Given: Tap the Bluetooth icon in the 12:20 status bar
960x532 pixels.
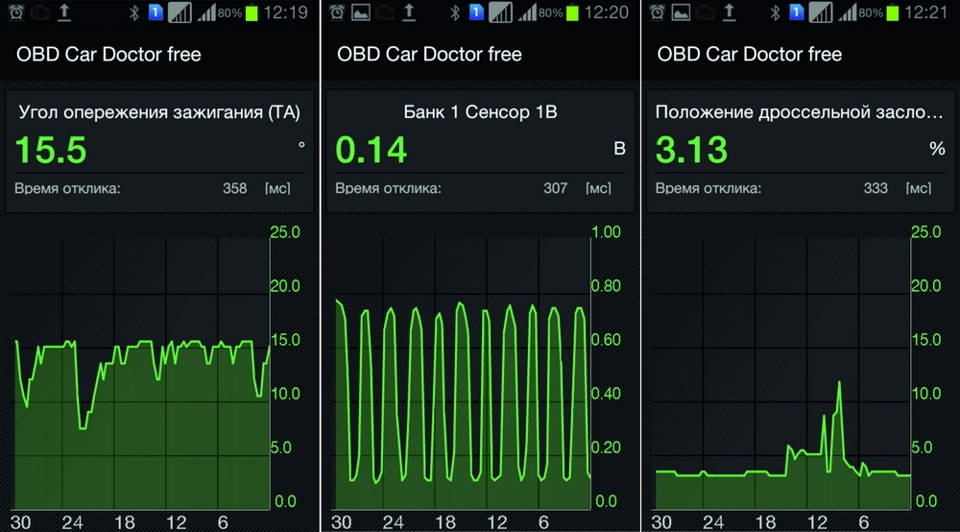Looking at the screenshot, I should click(x=455, y=13).
